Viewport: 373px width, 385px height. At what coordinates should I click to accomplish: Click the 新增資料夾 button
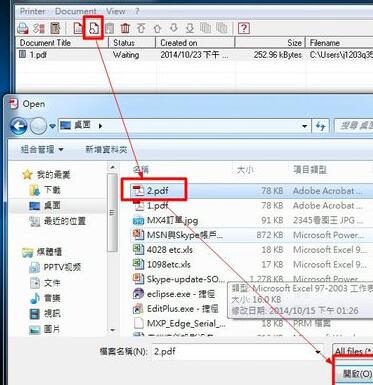[106, 149]
